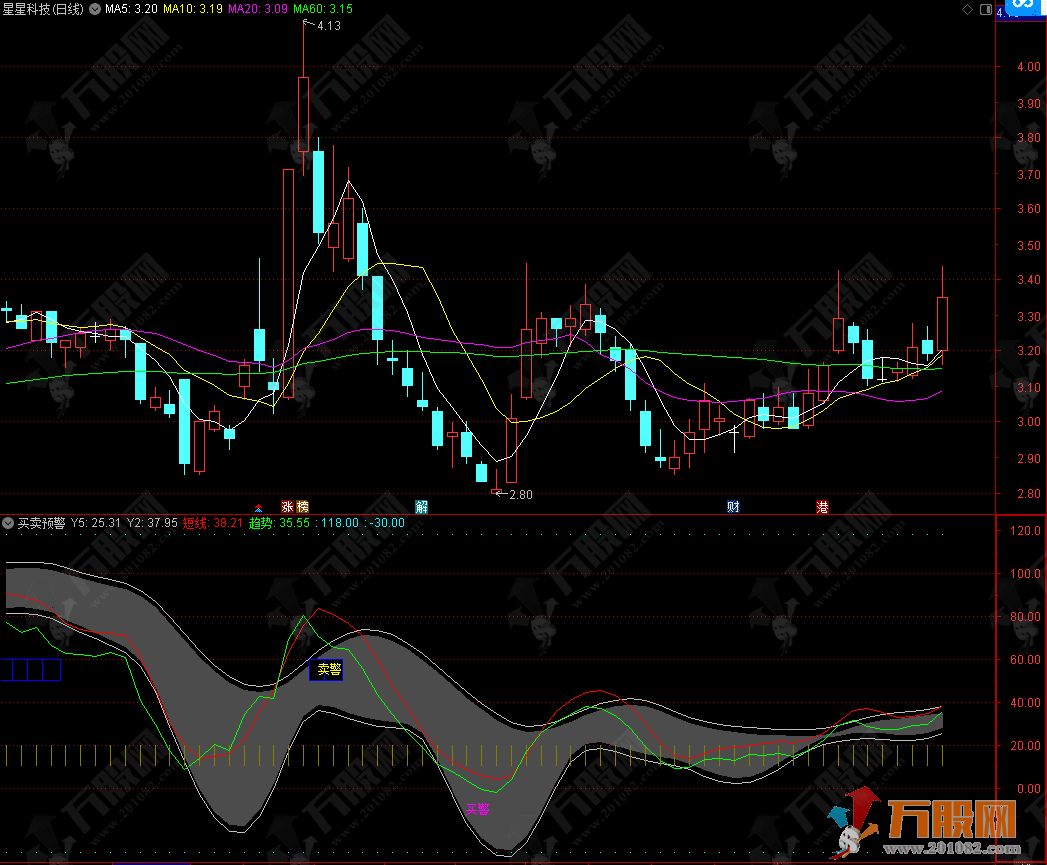Click the Y5: 25.31 value

point(96,522)
